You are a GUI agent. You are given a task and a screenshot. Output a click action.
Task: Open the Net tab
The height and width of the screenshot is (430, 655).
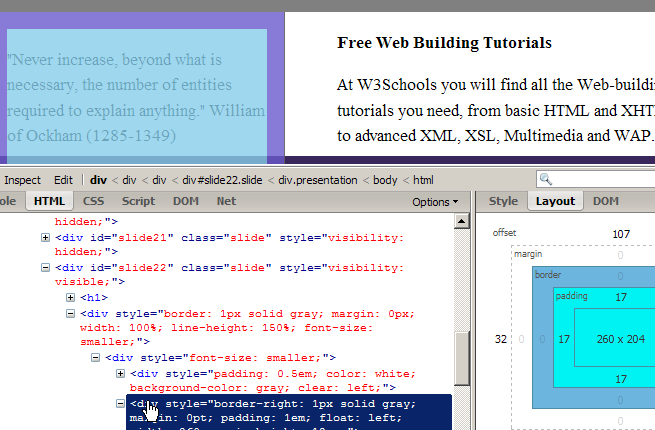[x=226, y=201]
